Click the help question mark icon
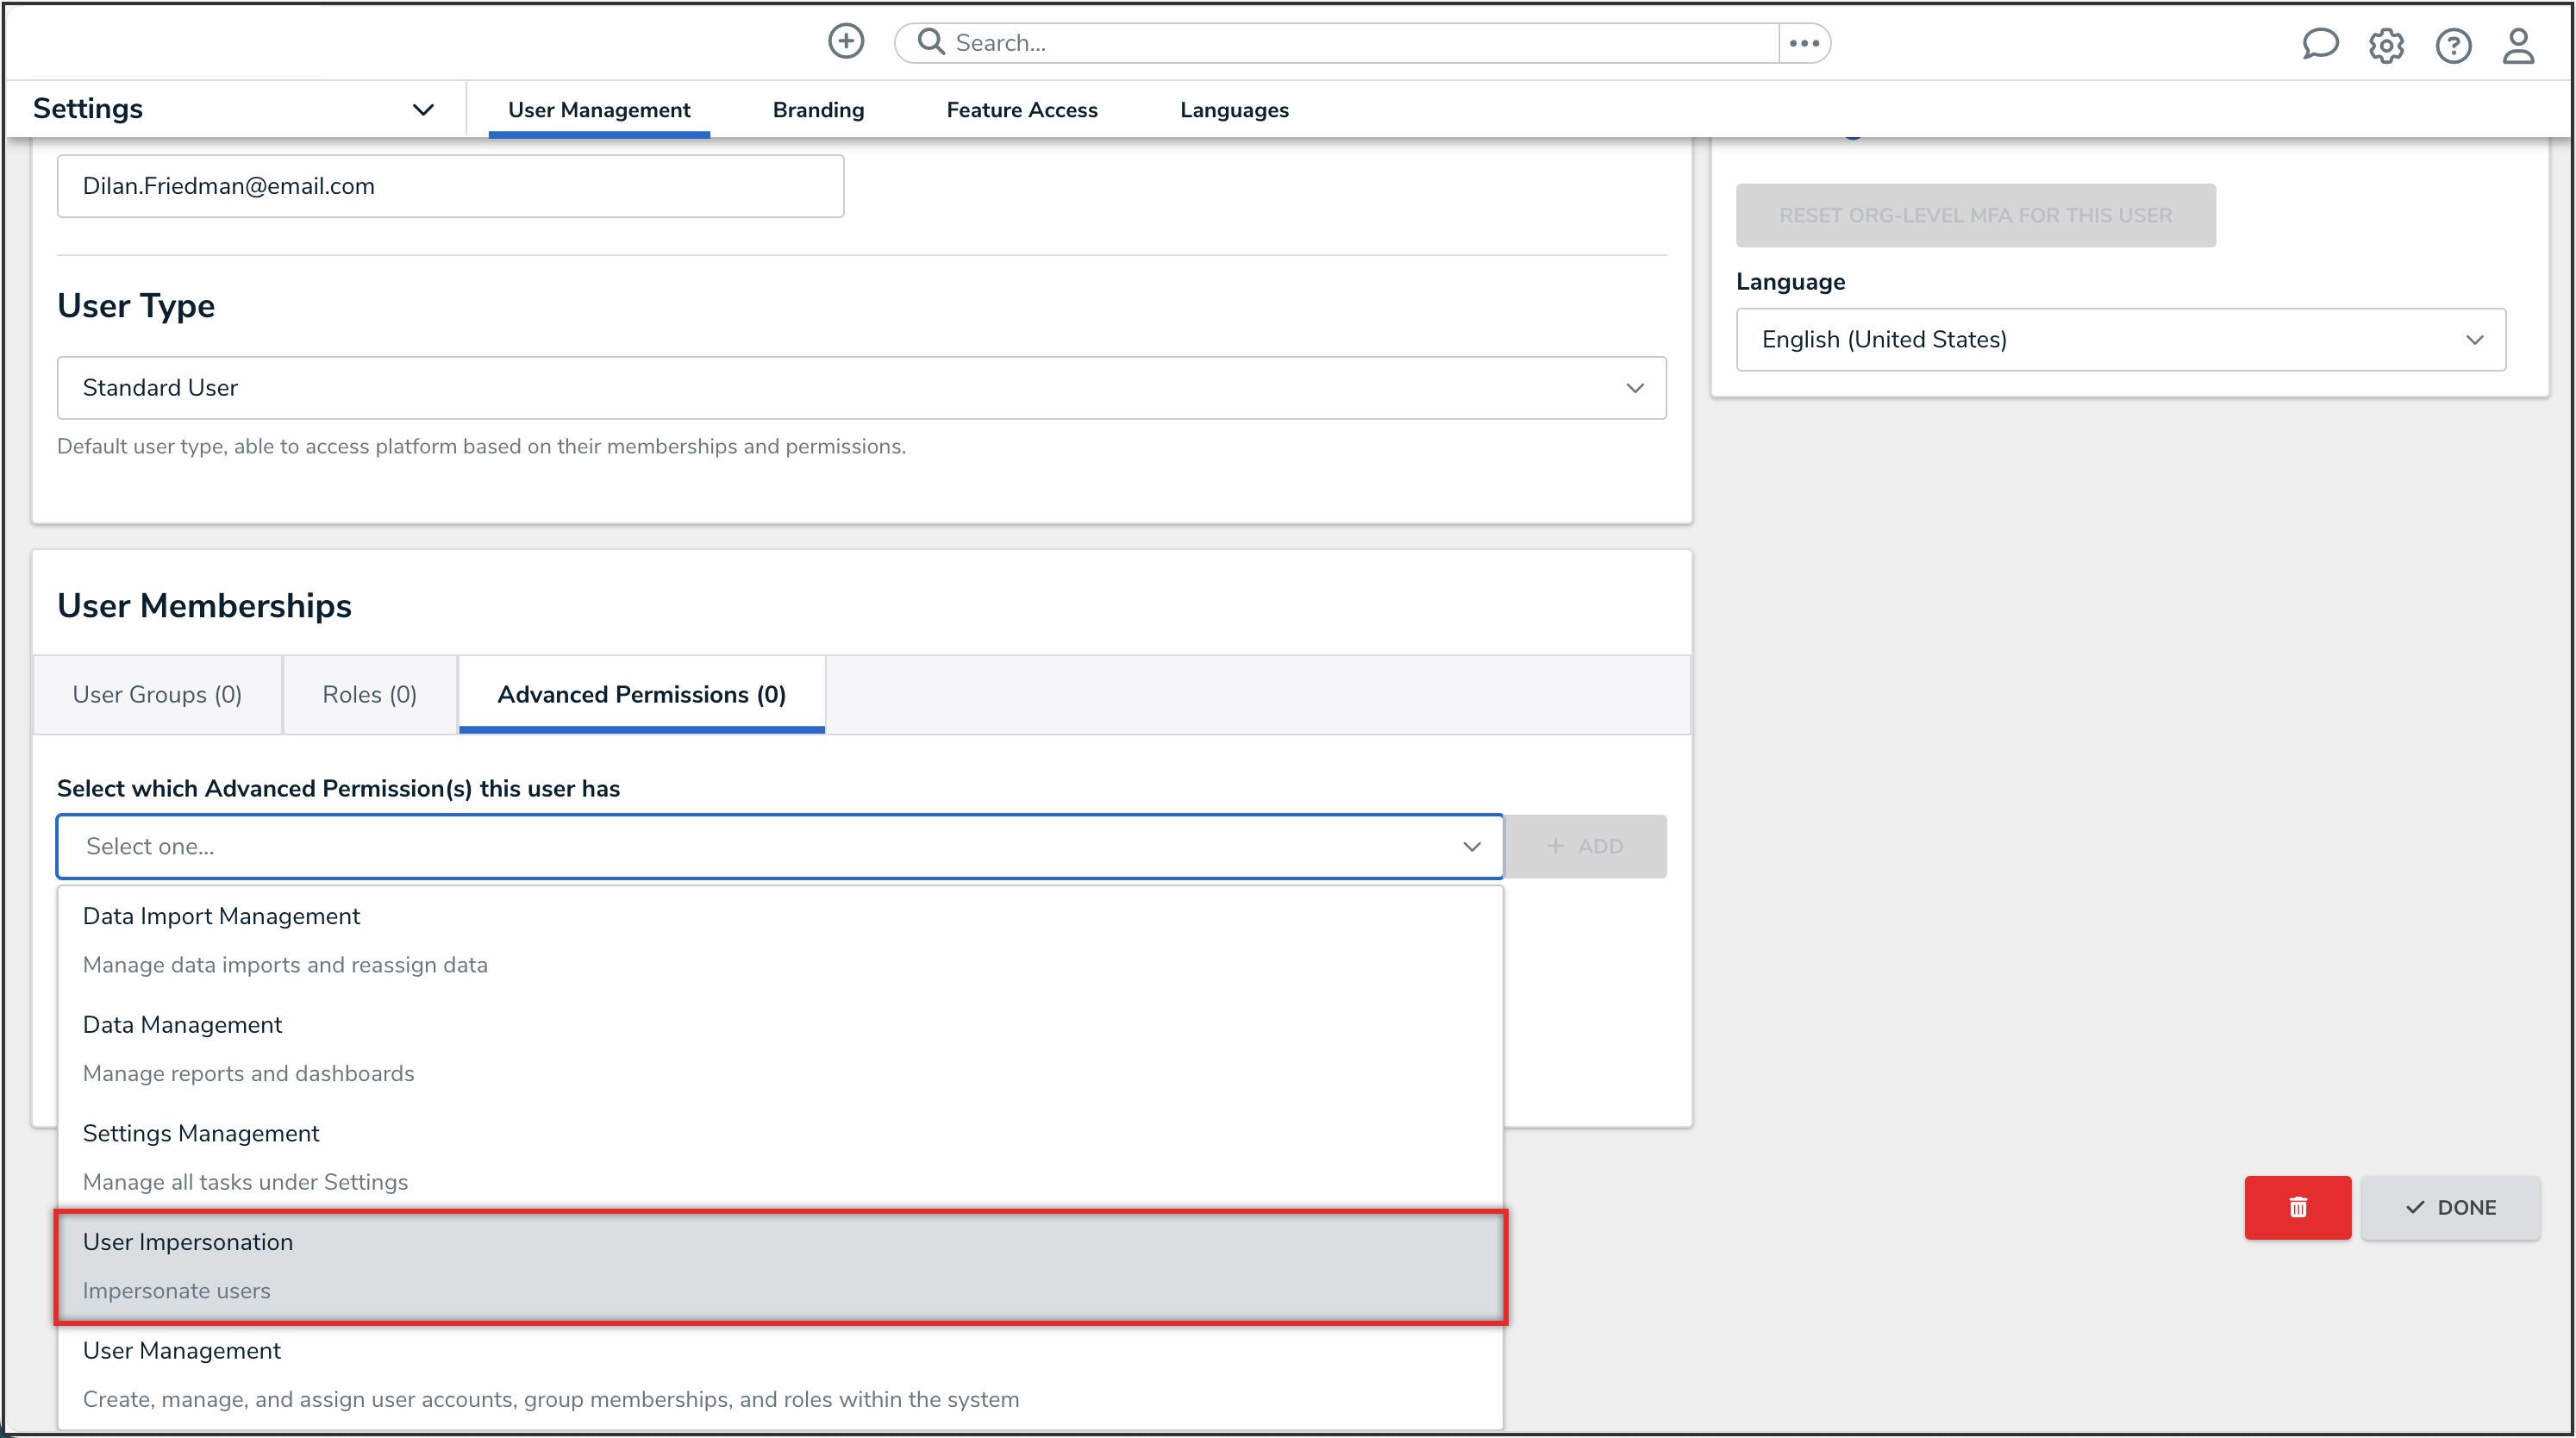The height and width of the screenshot is (1438, 2576). click(2453, 45)
